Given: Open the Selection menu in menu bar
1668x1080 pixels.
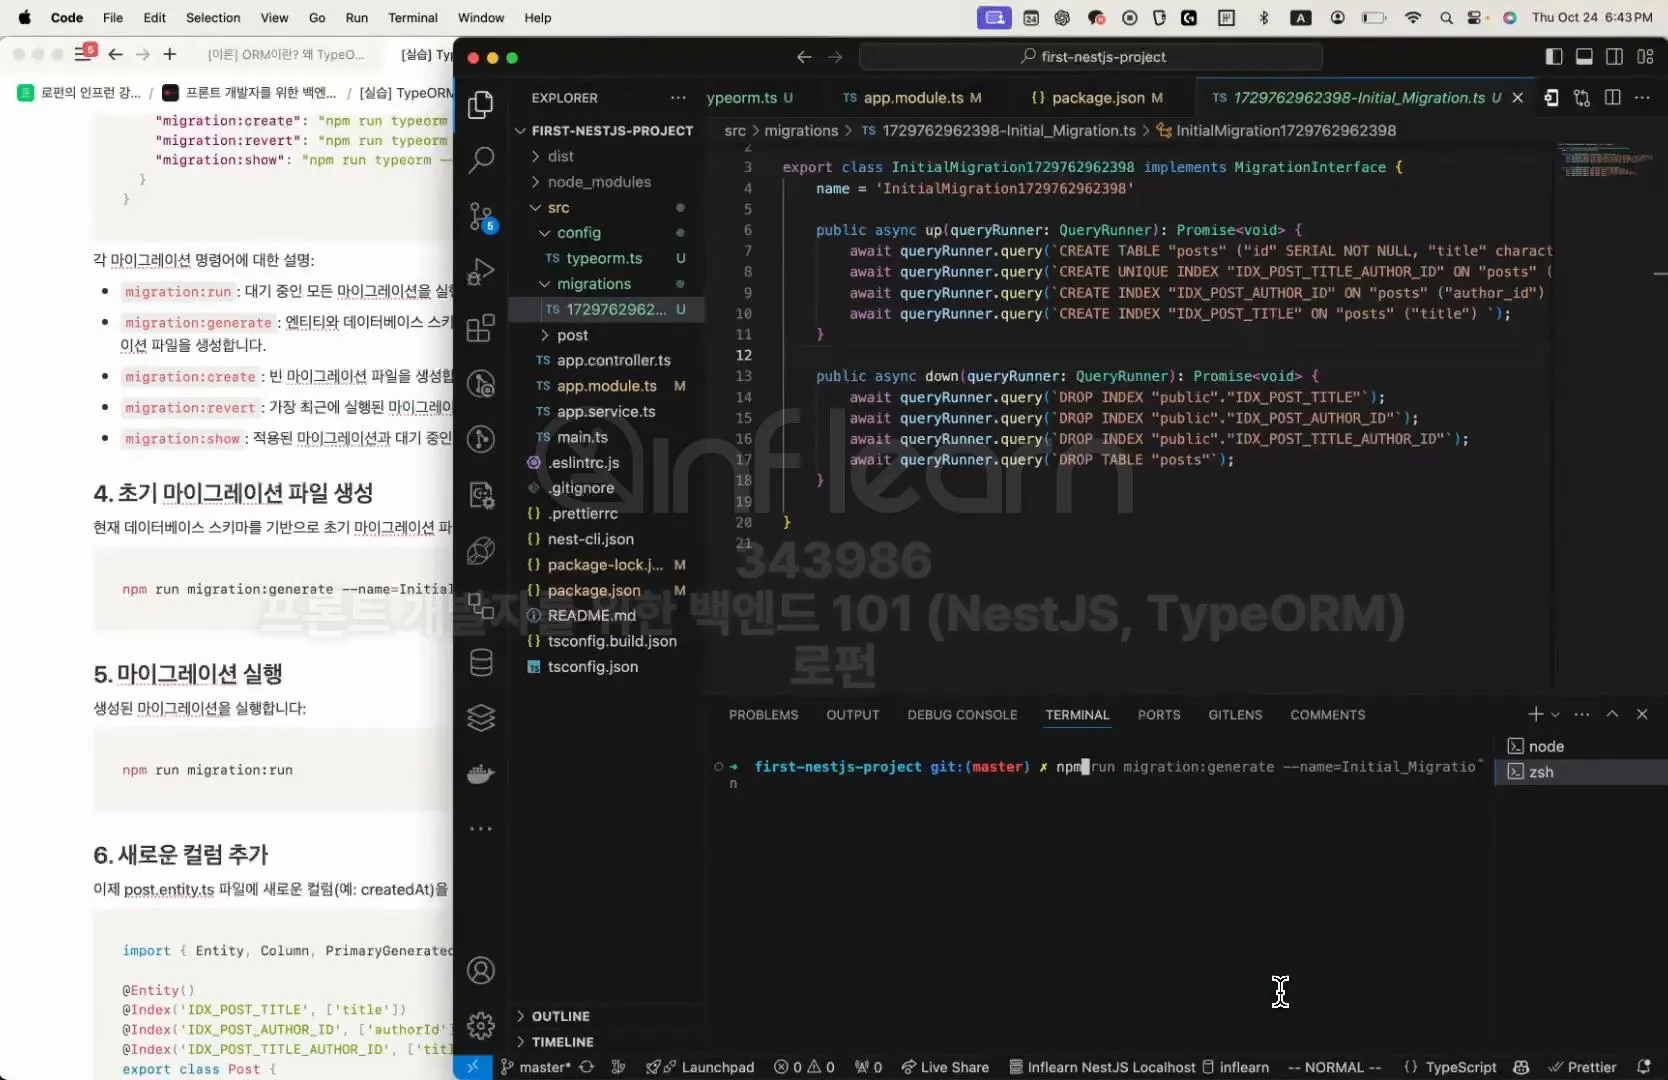Looking at the screenshot, I should (x=213, y=18).
